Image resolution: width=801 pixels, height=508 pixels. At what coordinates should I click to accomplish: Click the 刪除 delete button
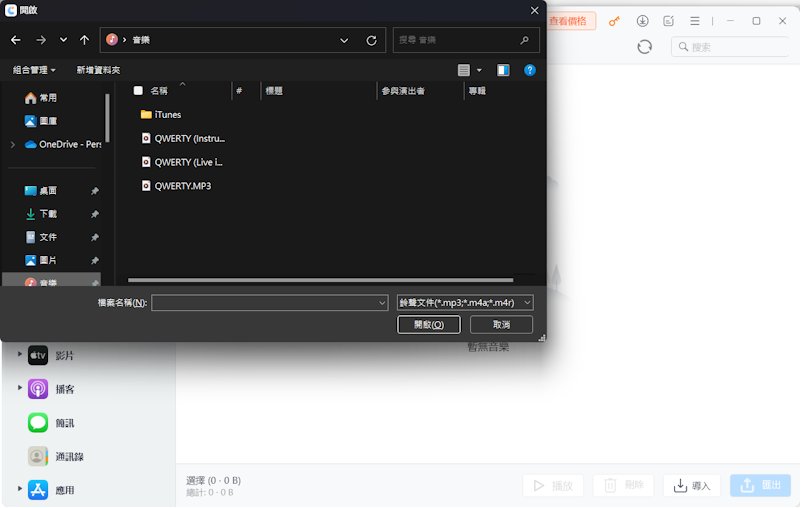tap(623, 486)
